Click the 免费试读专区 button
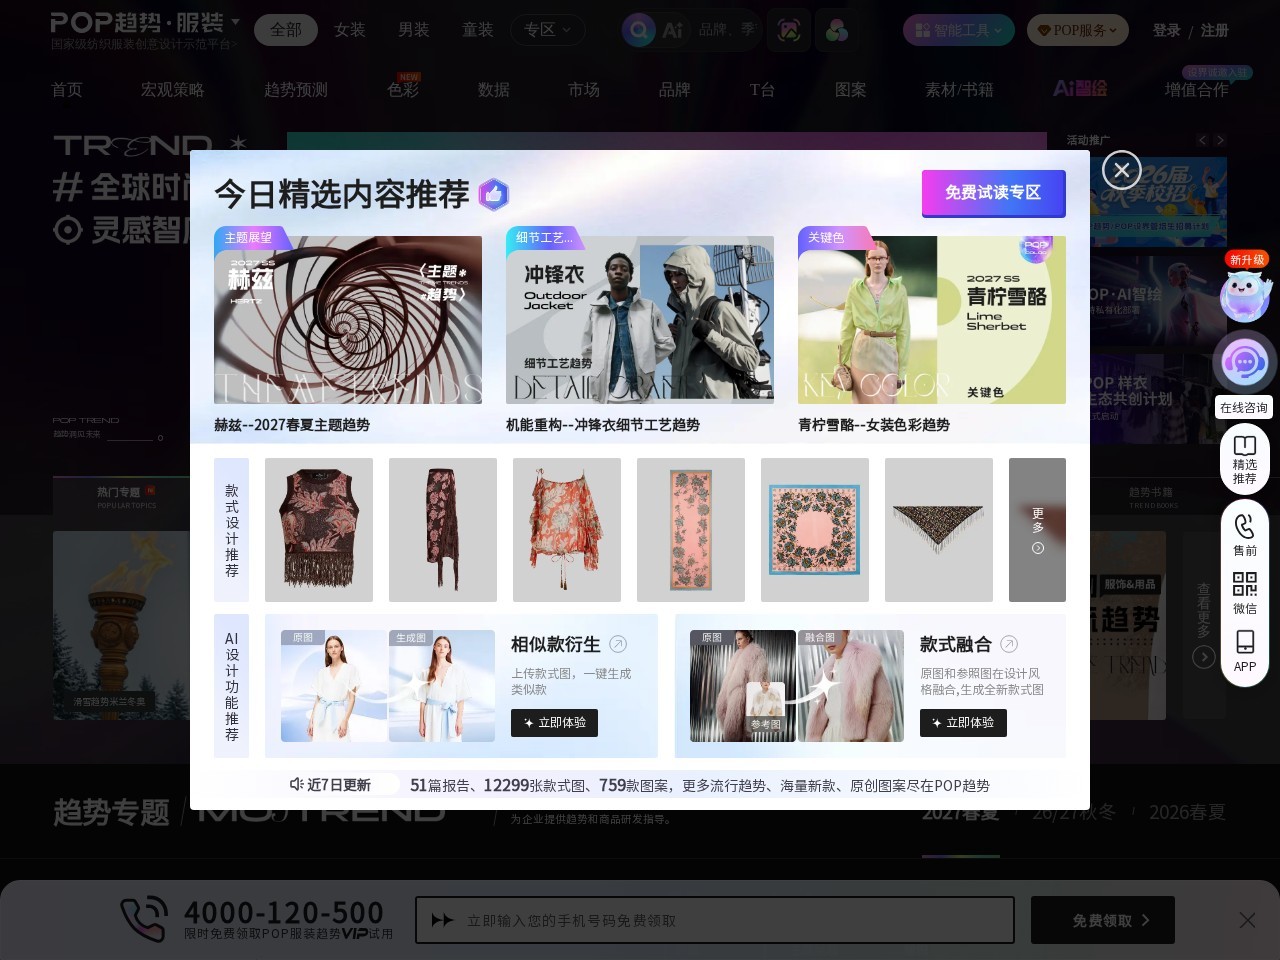1280x960 pixels. tap(993, 193)
